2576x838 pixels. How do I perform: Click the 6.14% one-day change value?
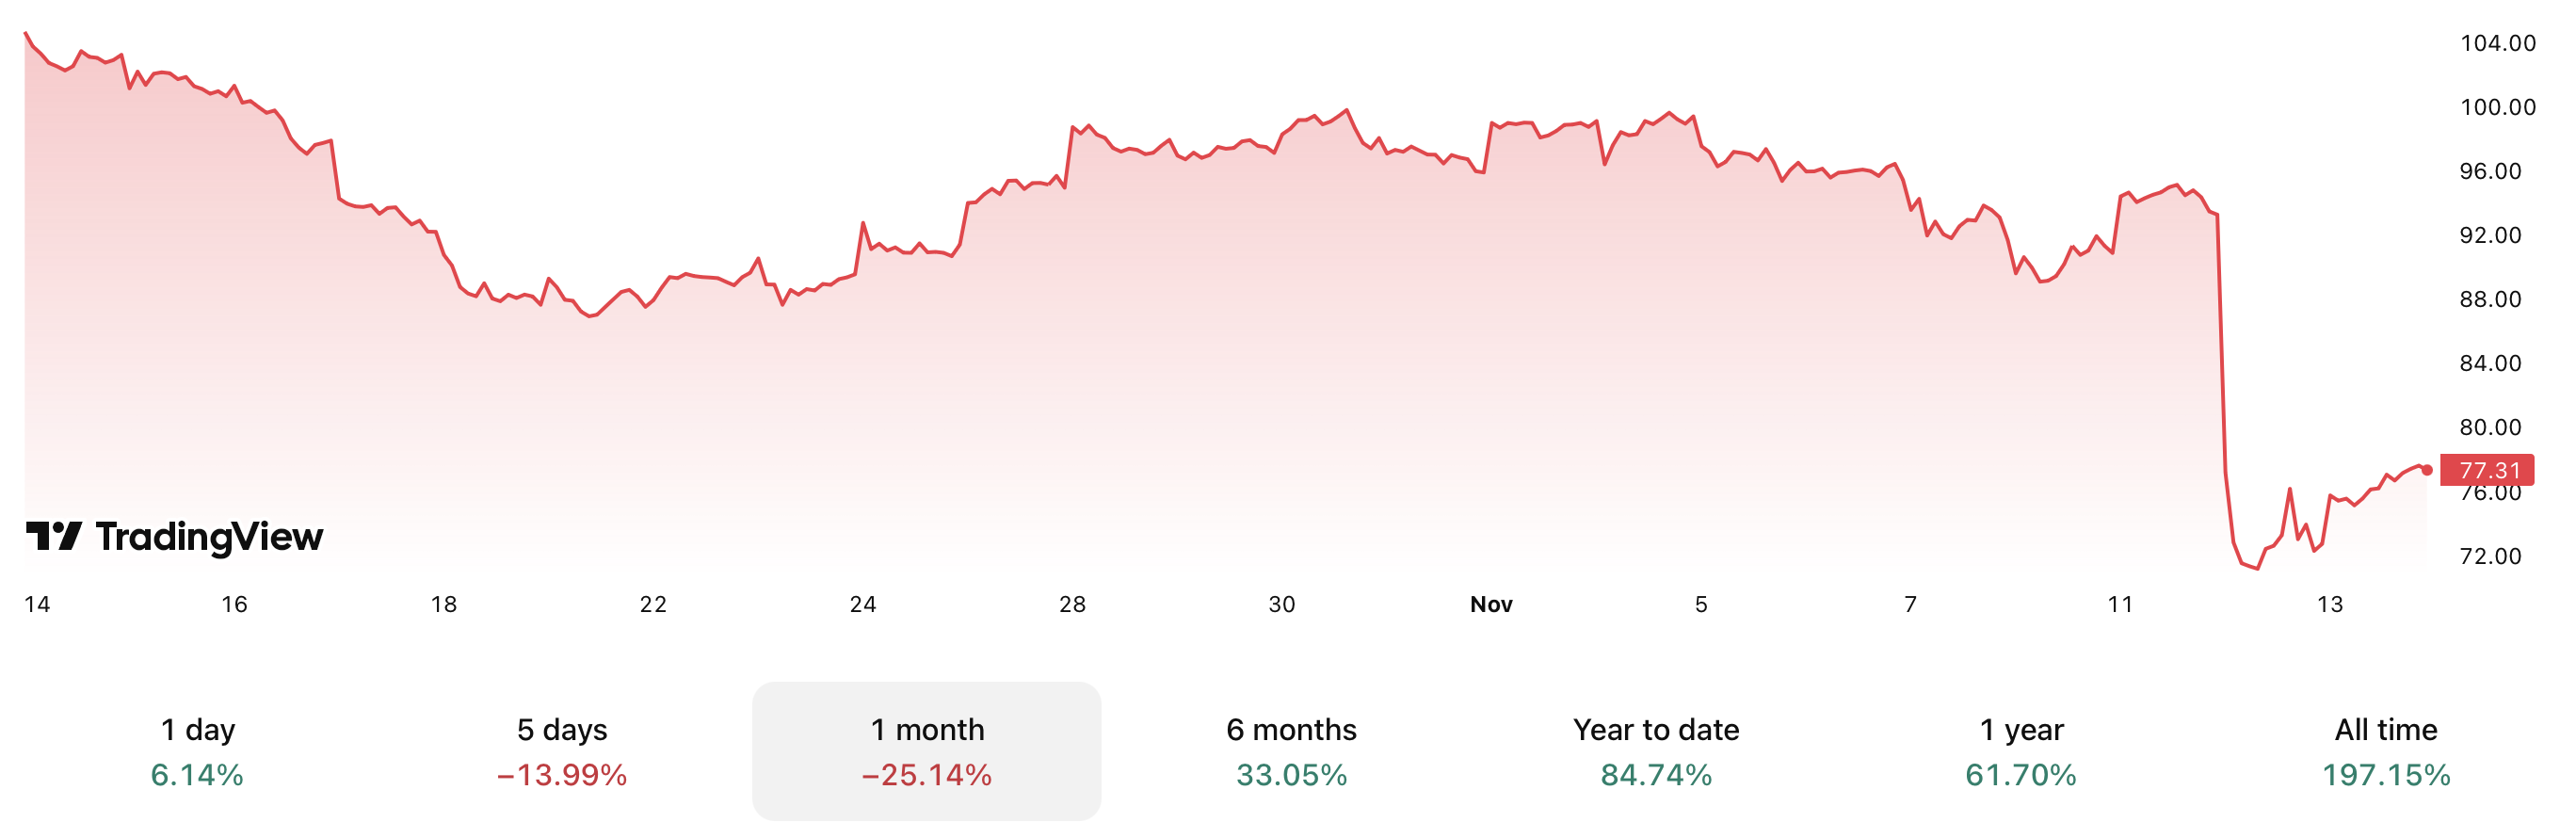[197, 775]
